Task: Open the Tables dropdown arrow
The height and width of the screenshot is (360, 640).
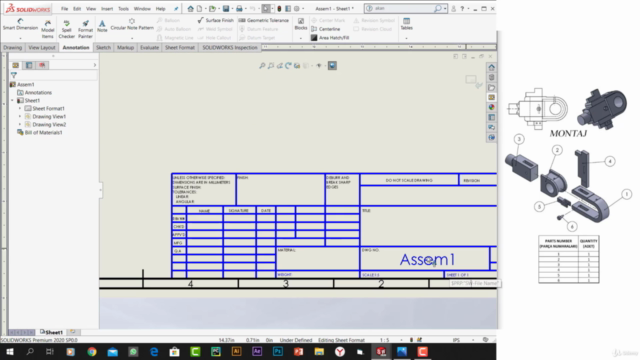Action: (x=407, y=38)
